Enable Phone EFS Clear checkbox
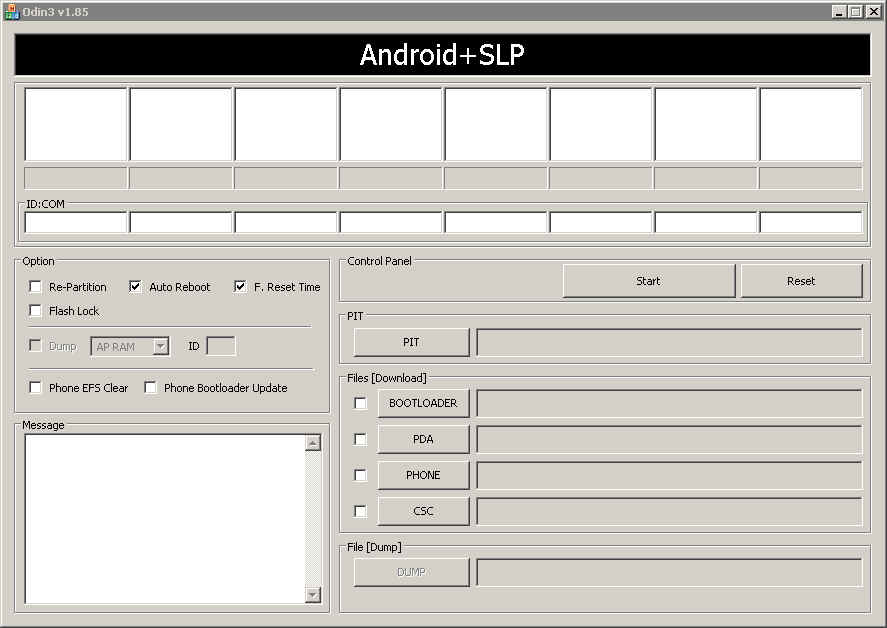The width and height of the screenshot is (887, 628). 35,388
